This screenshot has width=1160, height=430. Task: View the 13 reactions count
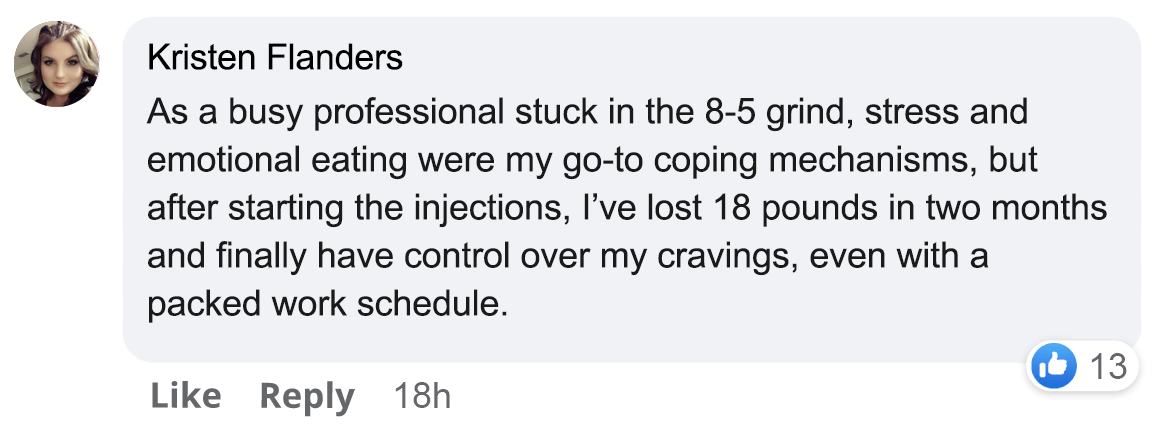tap(1109, 366)
